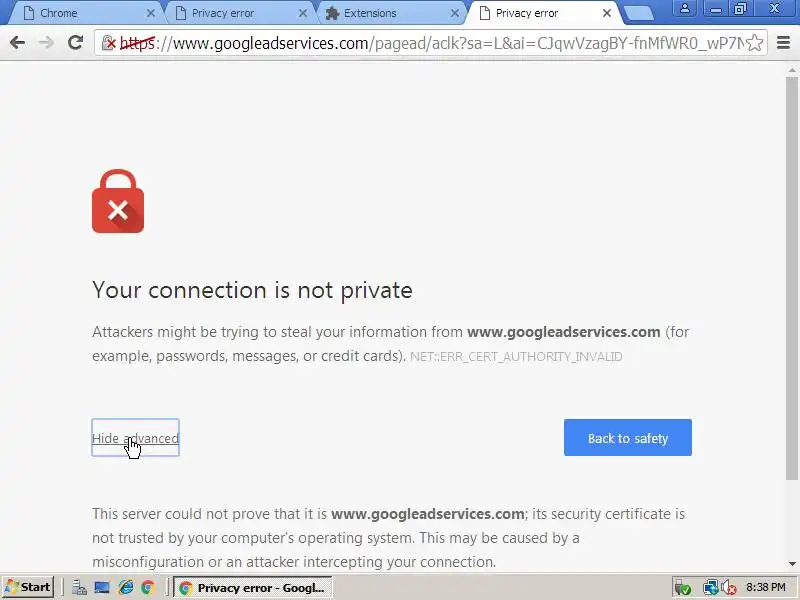This screenshot has width=800, height=600.
Task: Open the Windows Start menu
Action: [28, 587]
